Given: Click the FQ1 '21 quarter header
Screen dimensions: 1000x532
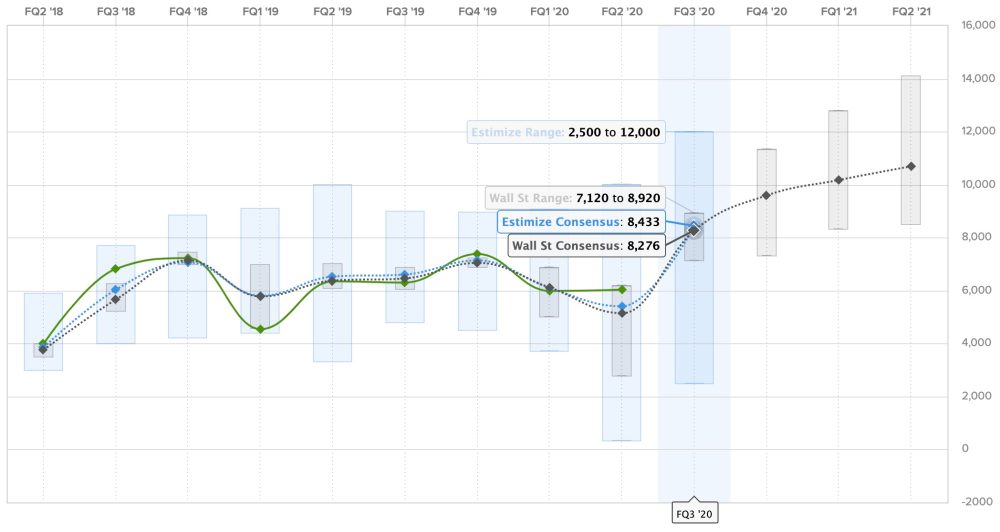Looking at the screenshot, I should click(838, 11).
